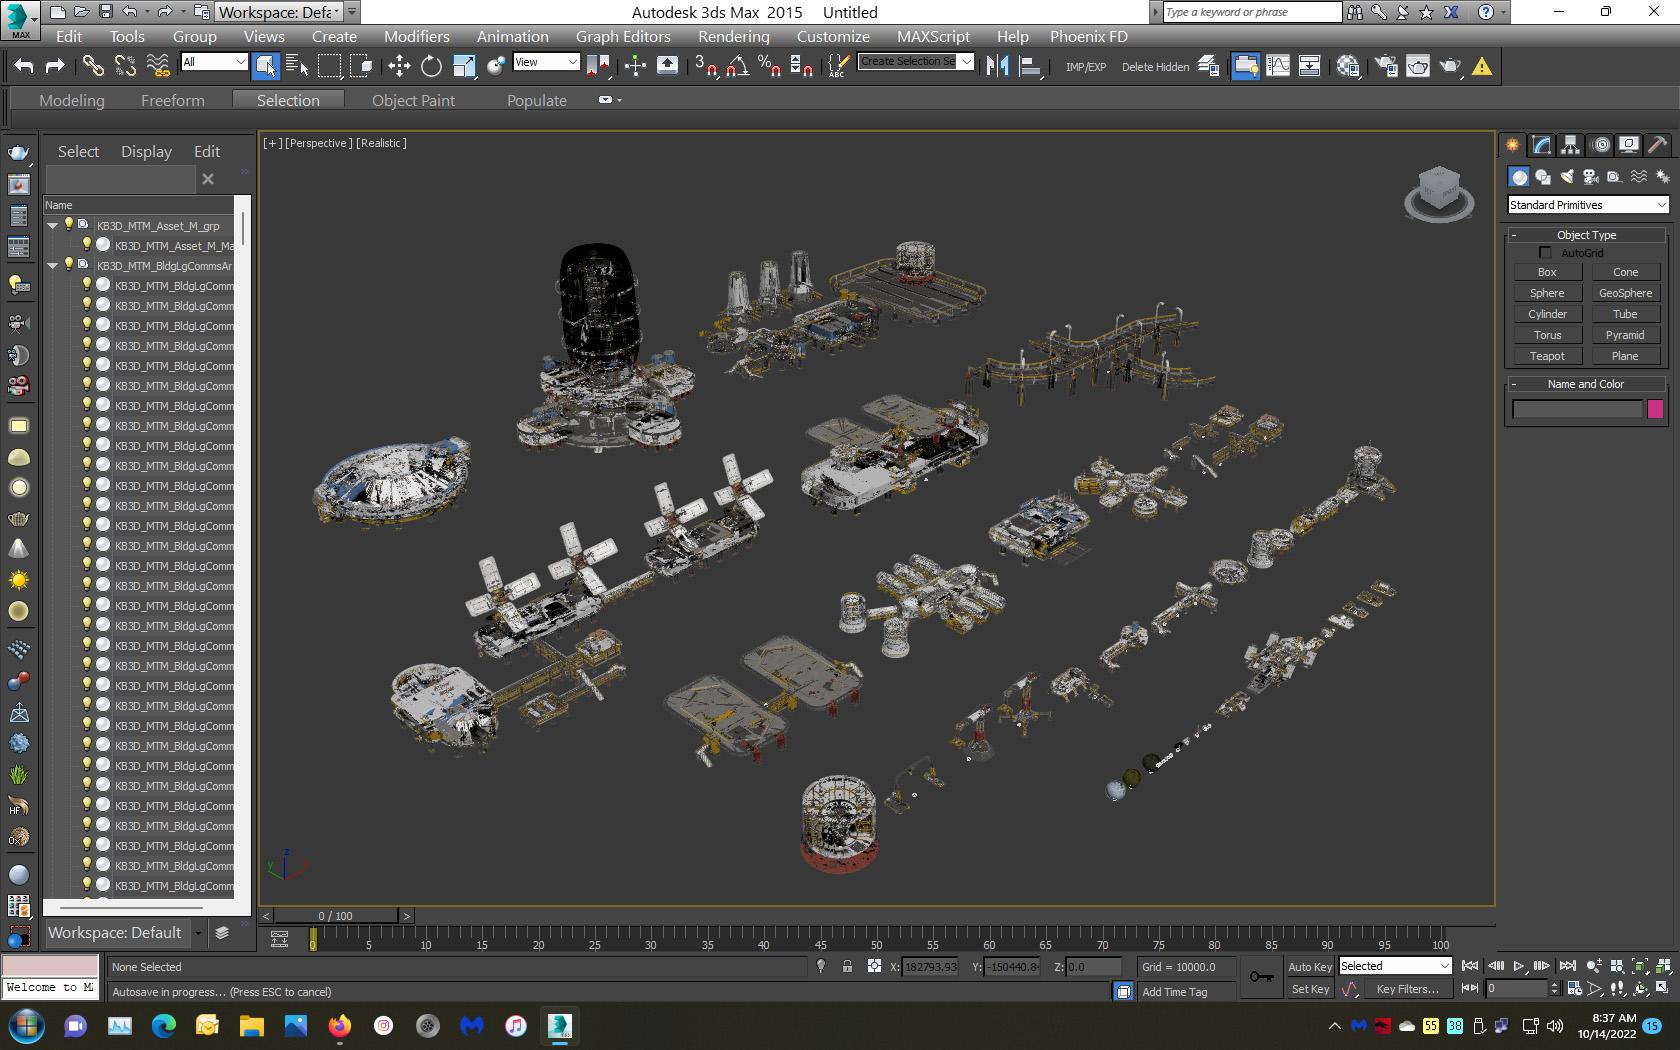Click the Undo arrow in the main toolbar
The image size is (1680, 1050).
coord(24,66)
